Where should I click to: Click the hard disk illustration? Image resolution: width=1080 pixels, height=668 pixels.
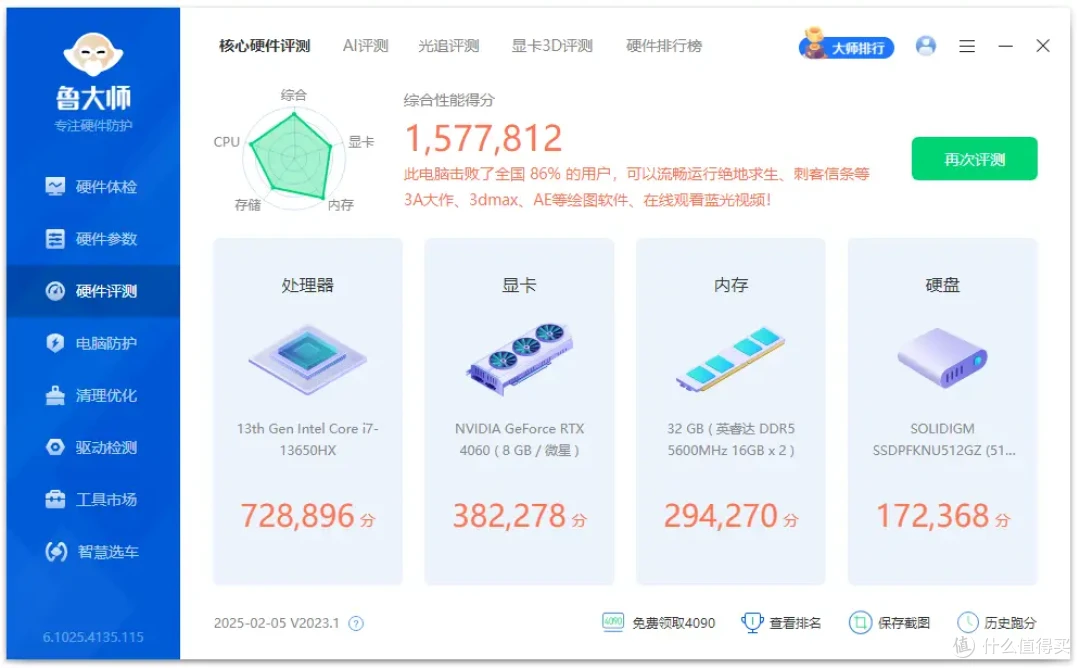(x=942, y=357)
